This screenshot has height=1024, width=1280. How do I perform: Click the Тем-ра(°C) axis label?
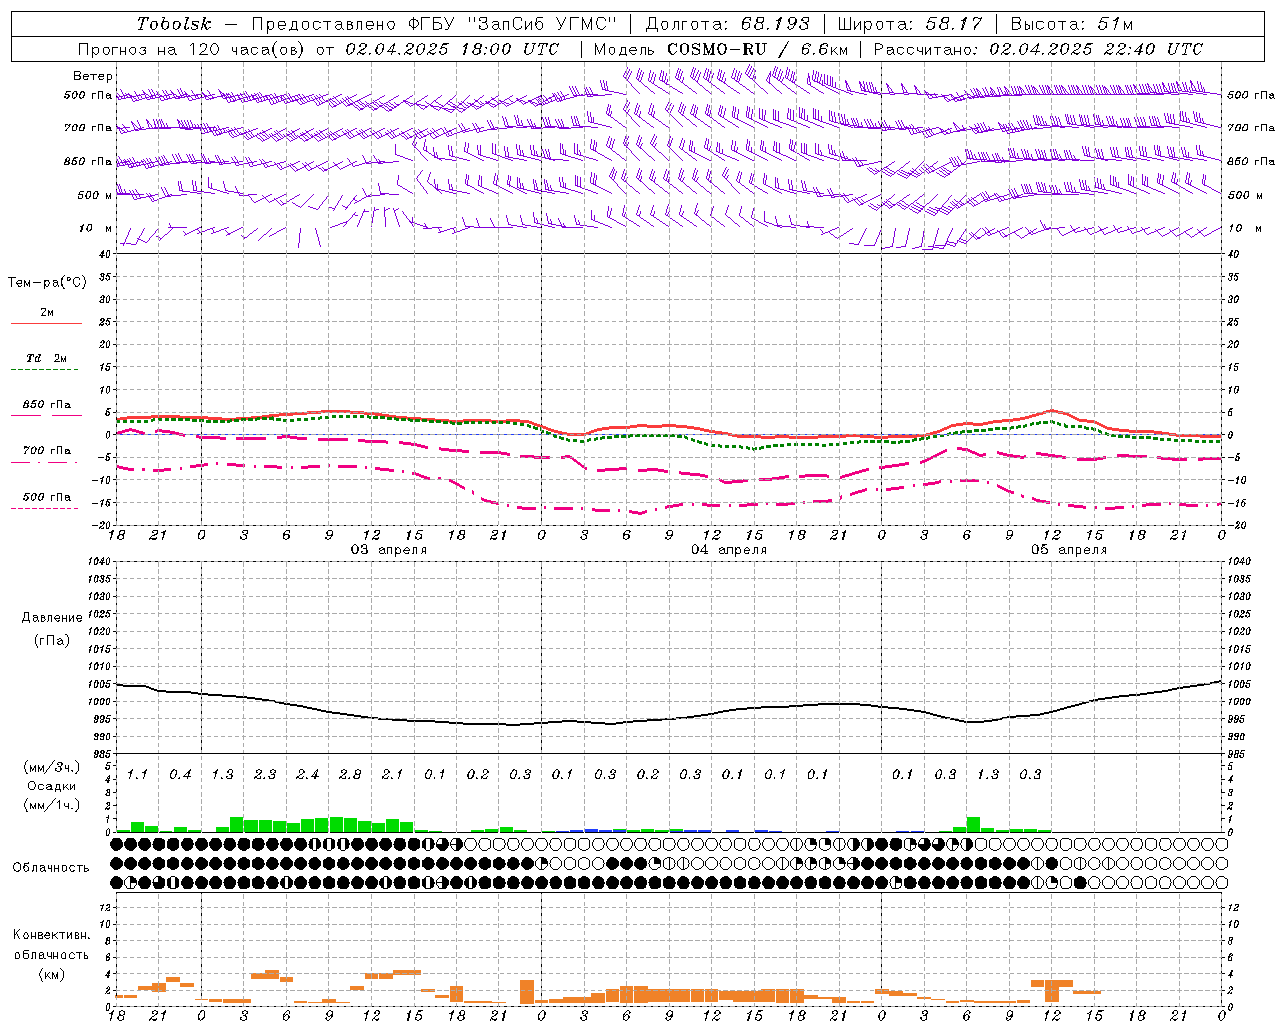47,283
